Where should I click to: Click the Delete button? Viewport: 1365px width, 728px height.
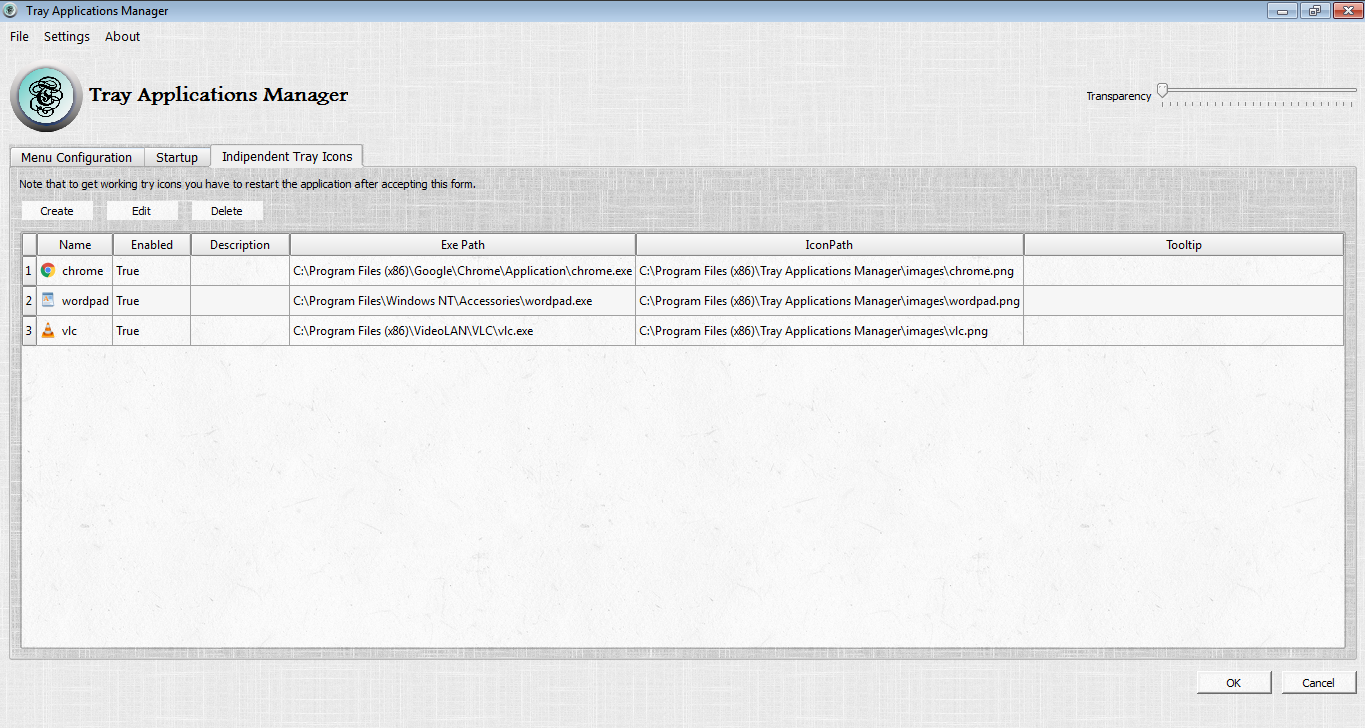(226, 210)
